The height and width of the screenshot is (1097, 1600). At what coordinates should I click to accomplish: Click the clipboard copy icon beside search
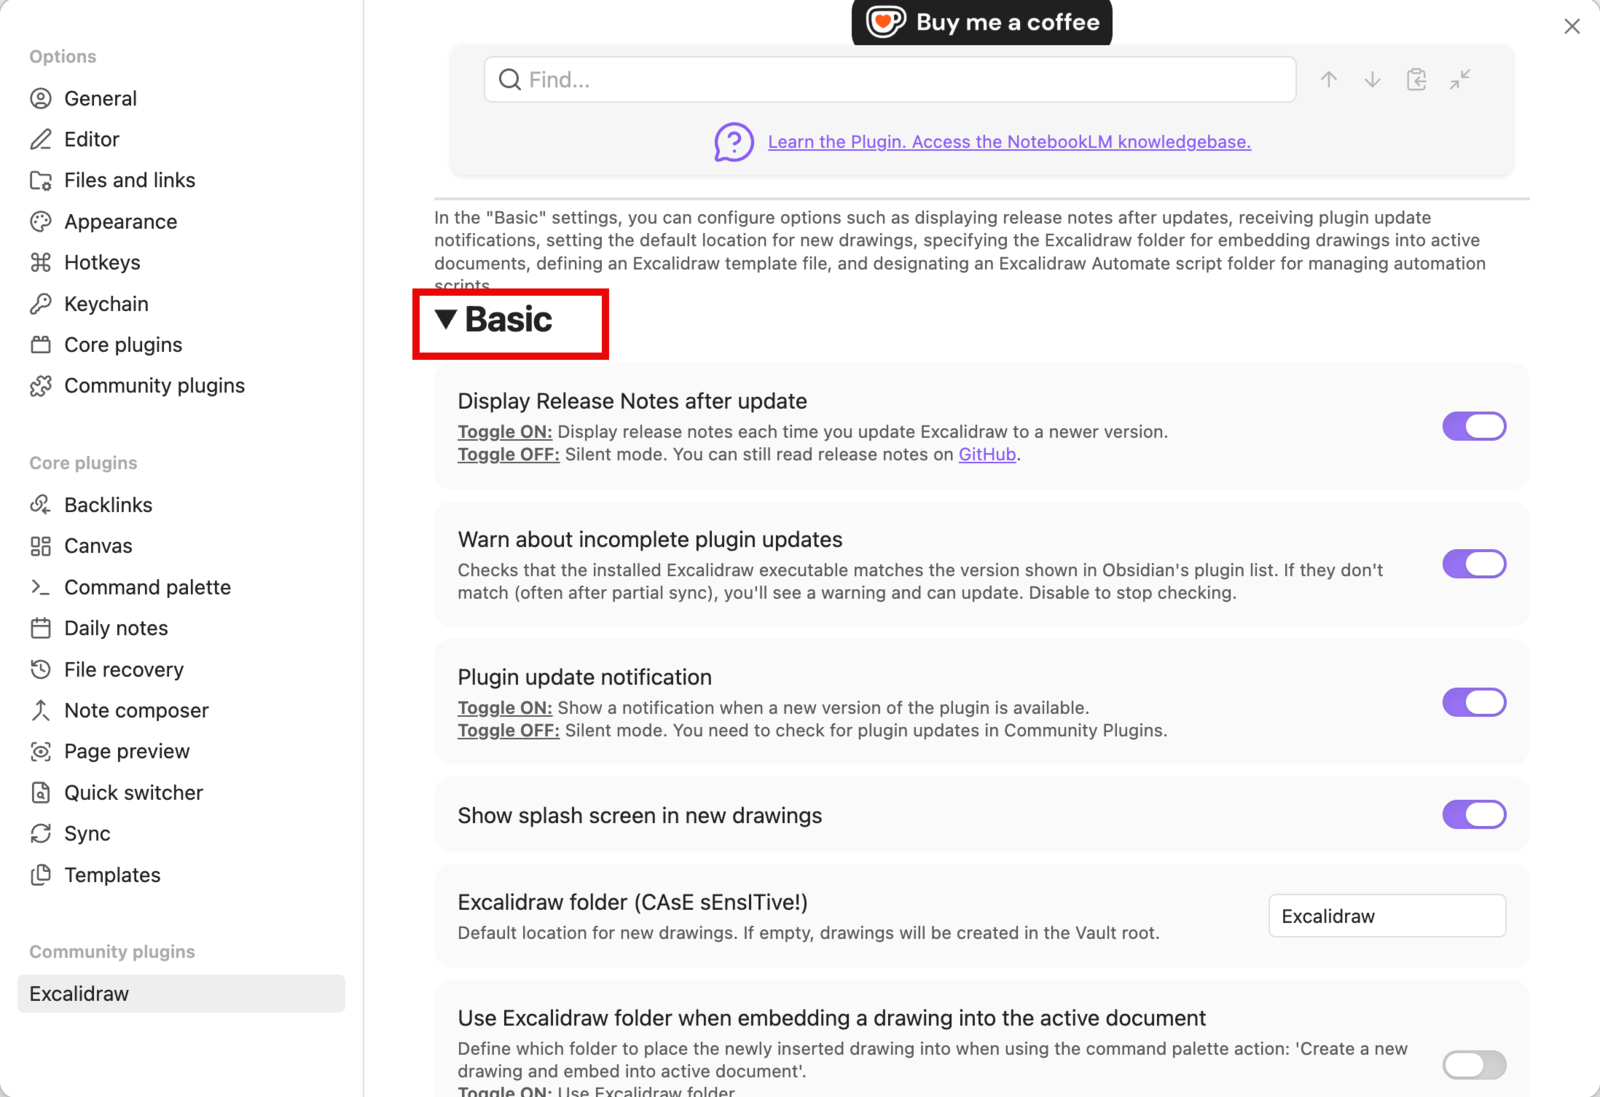[1416, 79]
